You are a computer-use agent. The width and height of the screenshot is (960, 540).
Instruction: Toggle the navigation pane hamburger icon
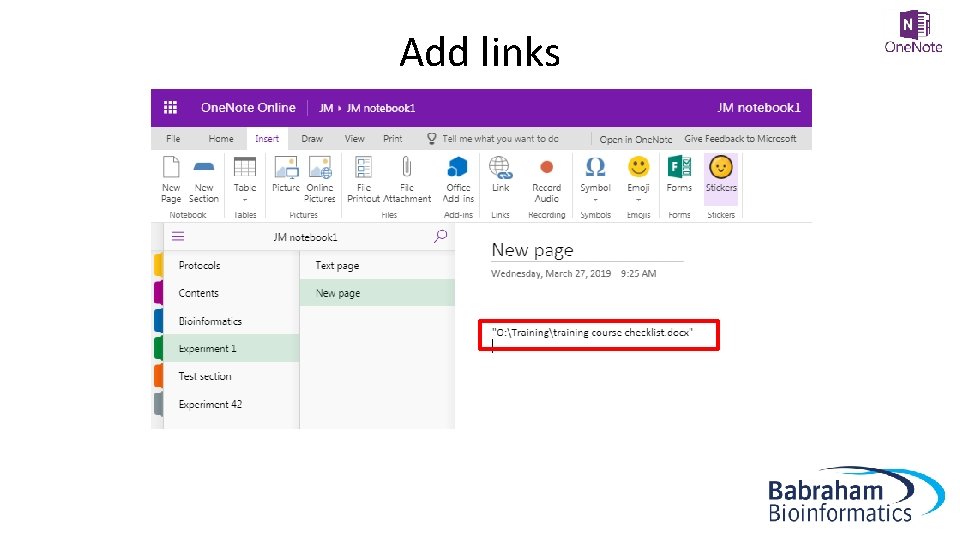coord(178,236)
